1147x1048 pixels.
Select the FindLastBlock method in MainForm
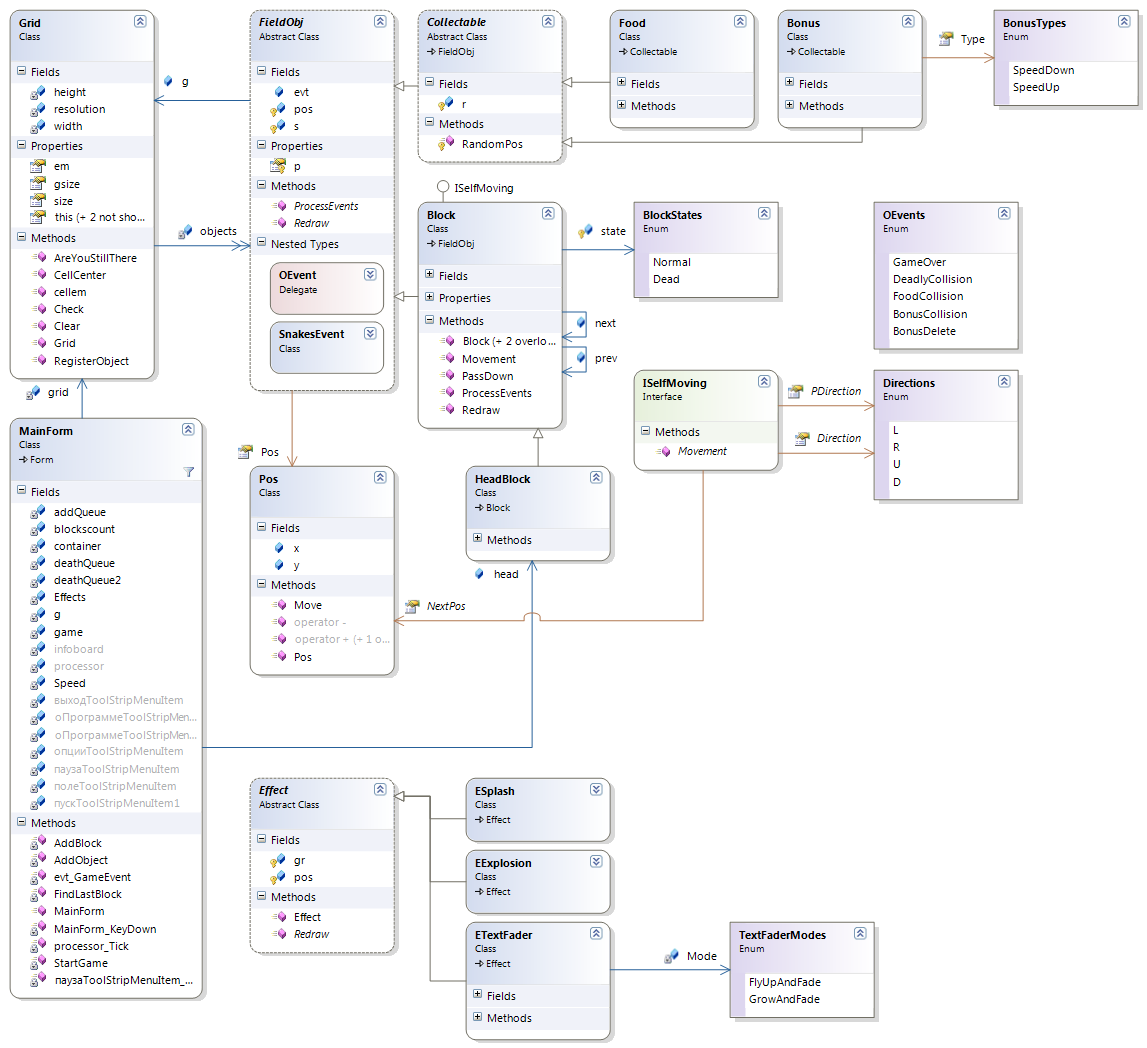coord(88,894)
